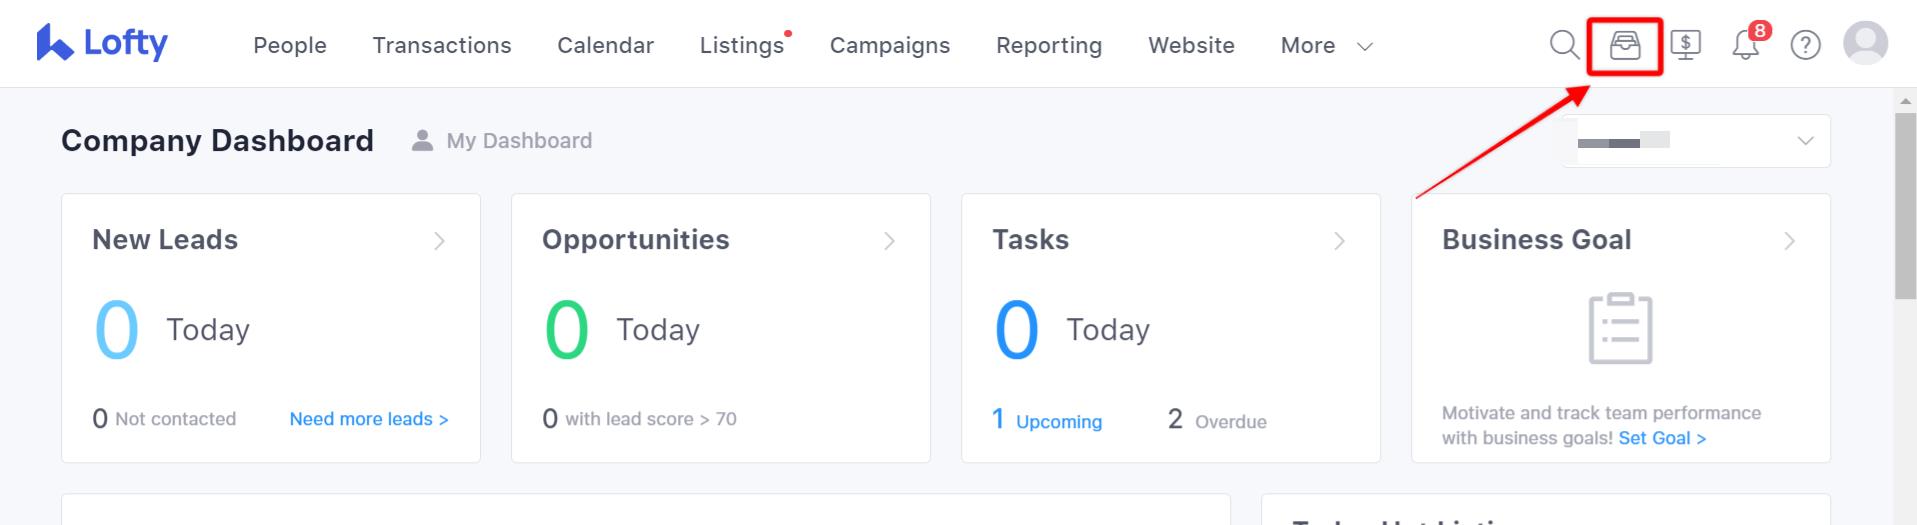The image size is (1917, 525).
Task: Click the scrollbar up arrow
Action: pos(1905,100)
